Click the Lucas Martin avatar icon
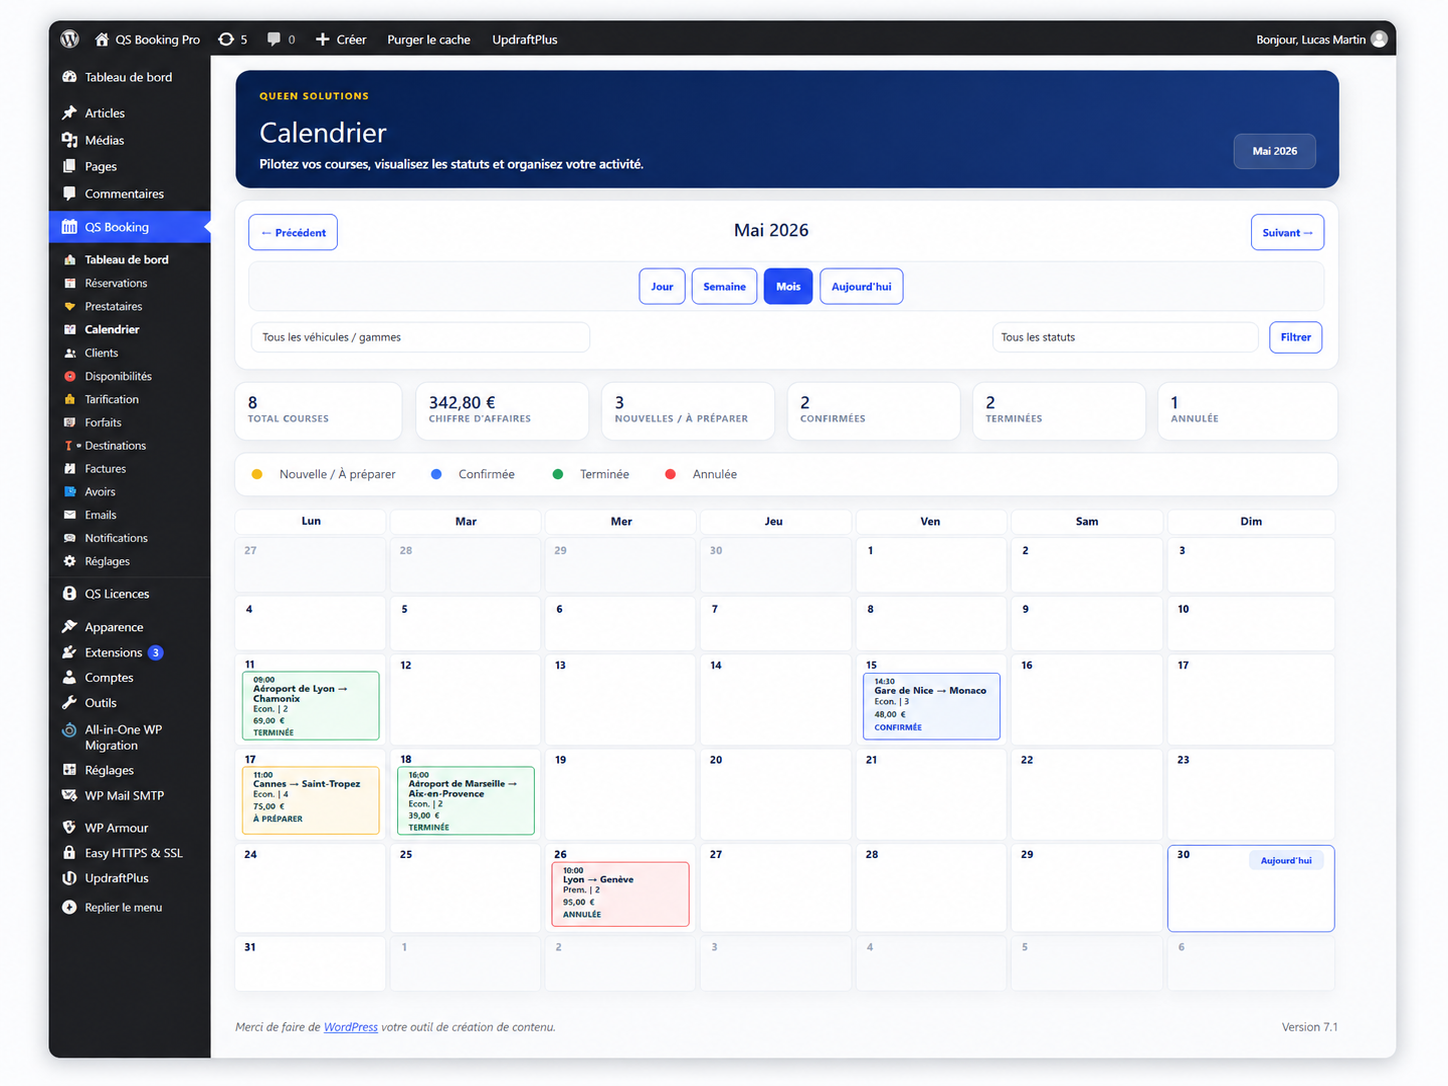The image size is (1448, 1086). (x=1379, y=39)
